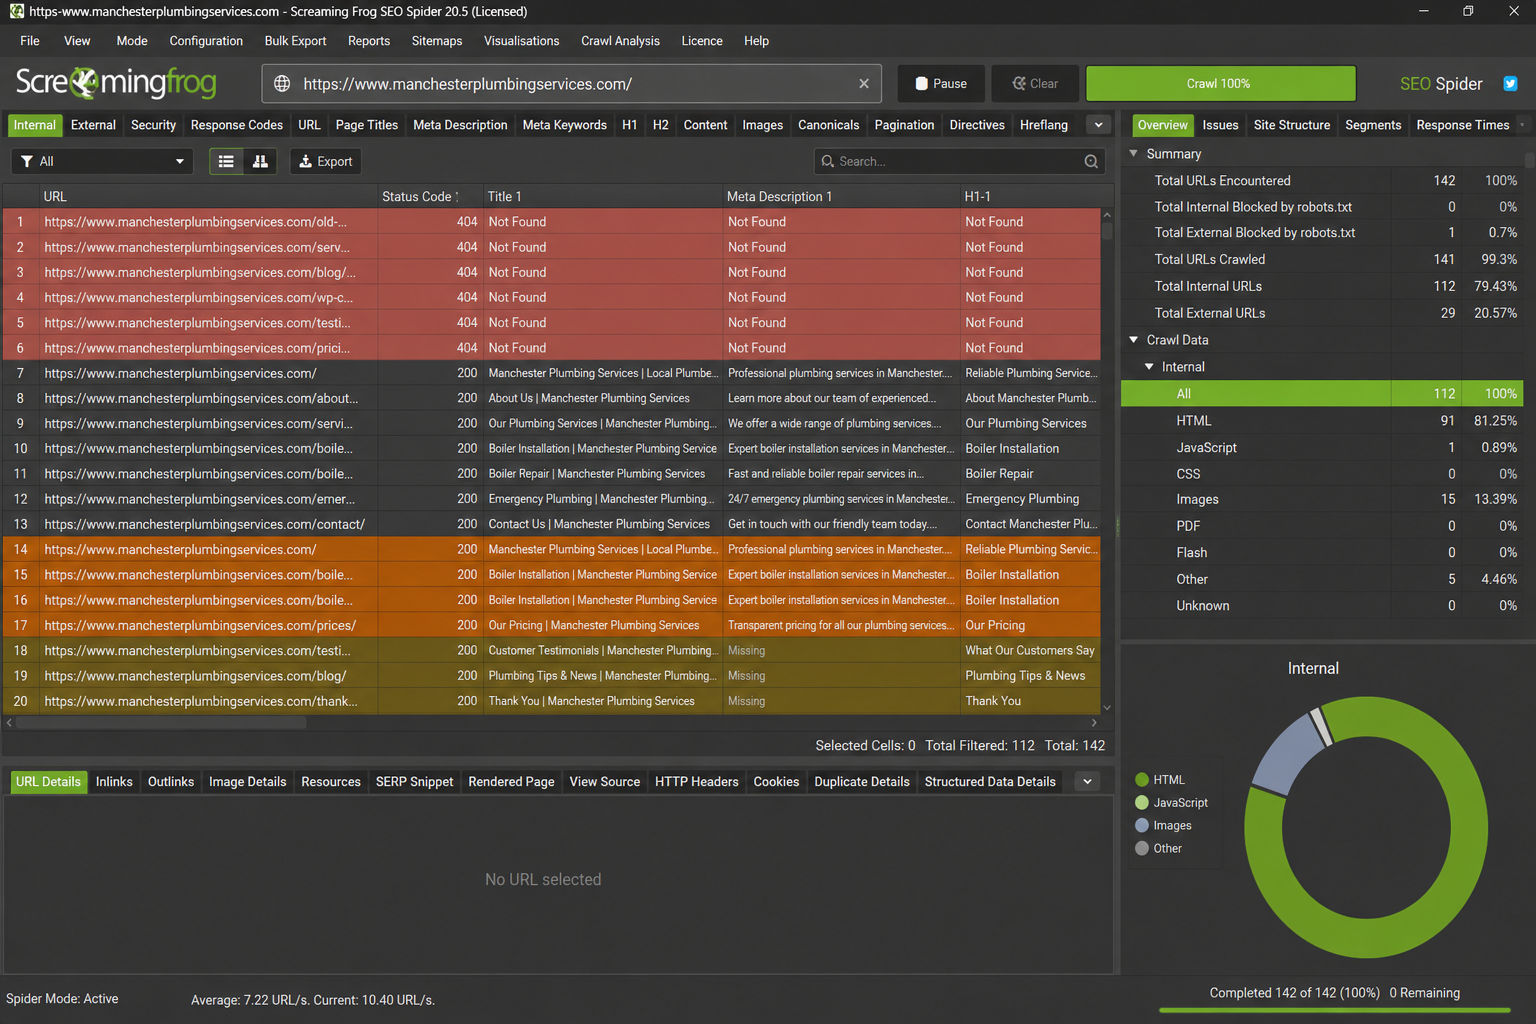The height and width of the screenshot is (1024, 1536).
Task: Select JavaScript in the Internal tree
Action: coord(1206,447)
